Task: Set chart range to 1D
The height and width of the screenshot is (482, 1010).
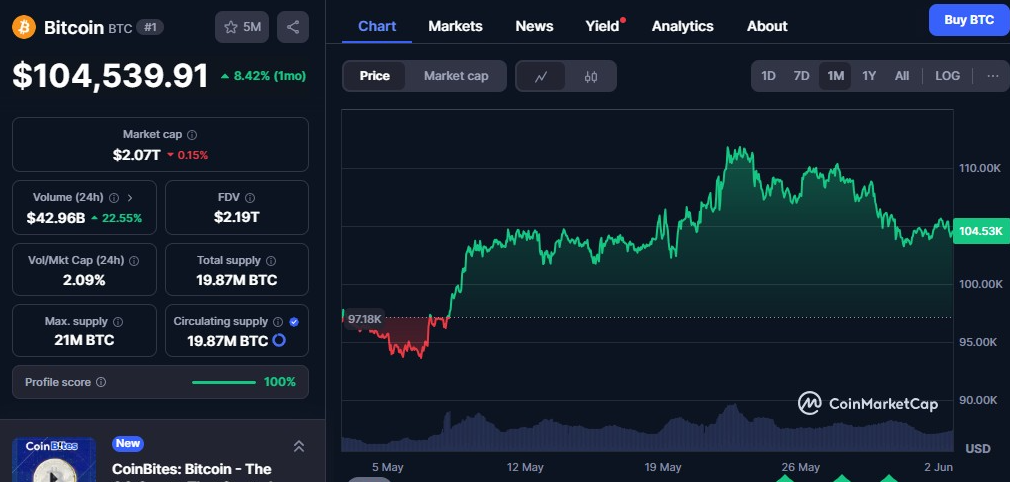Action: click(x=768, y=76)
